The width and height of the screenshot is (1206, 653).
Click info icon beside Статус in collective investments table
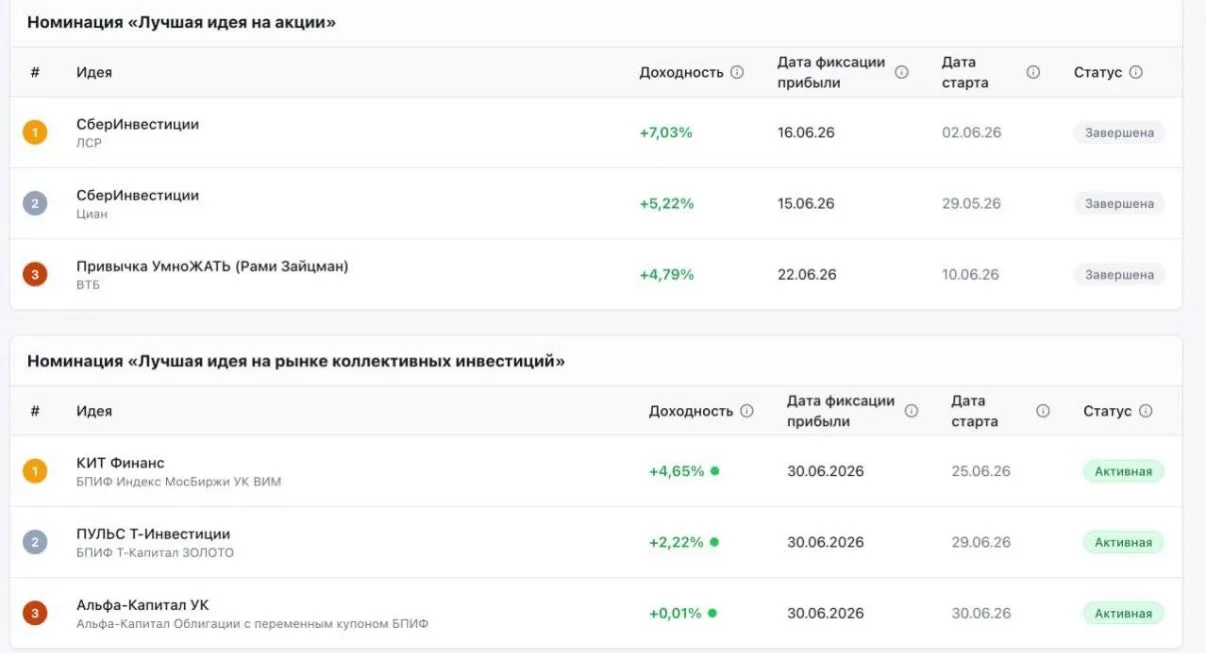click(1146, 411)
